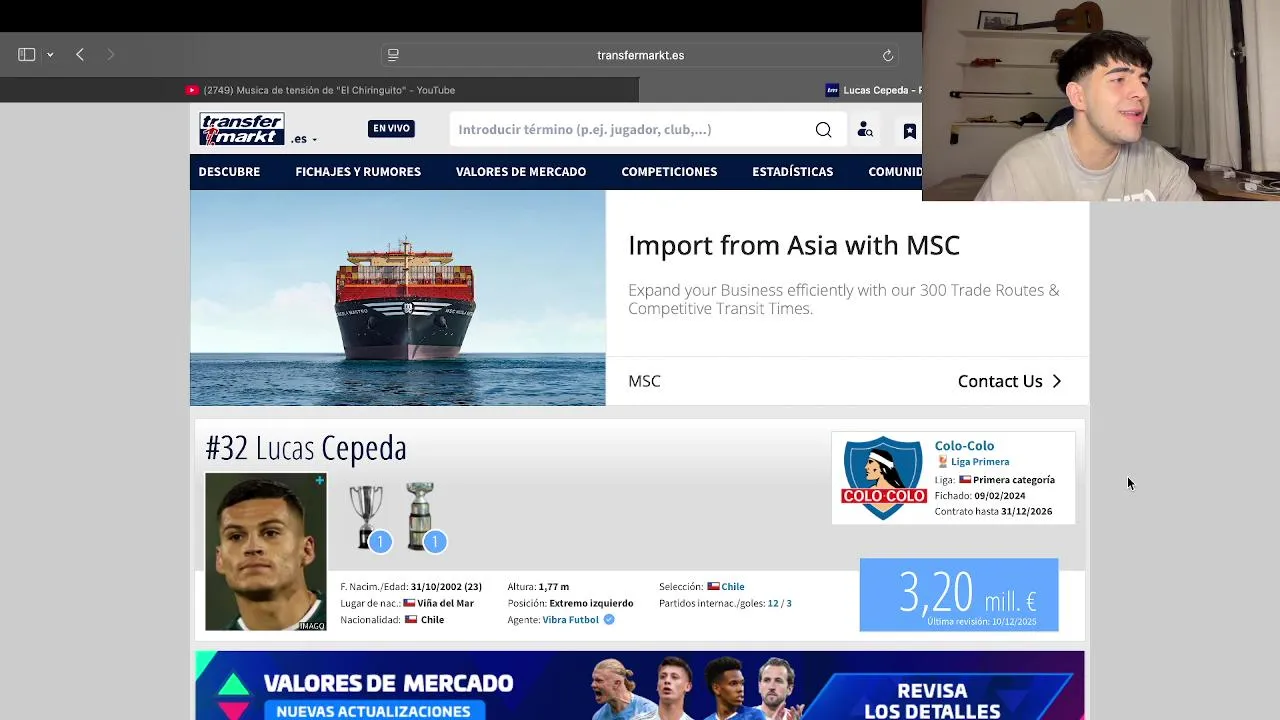1280x720 pixels.
Task: Open the ESTADÍSTICAS menu
Action: click(x=792, y=172)
